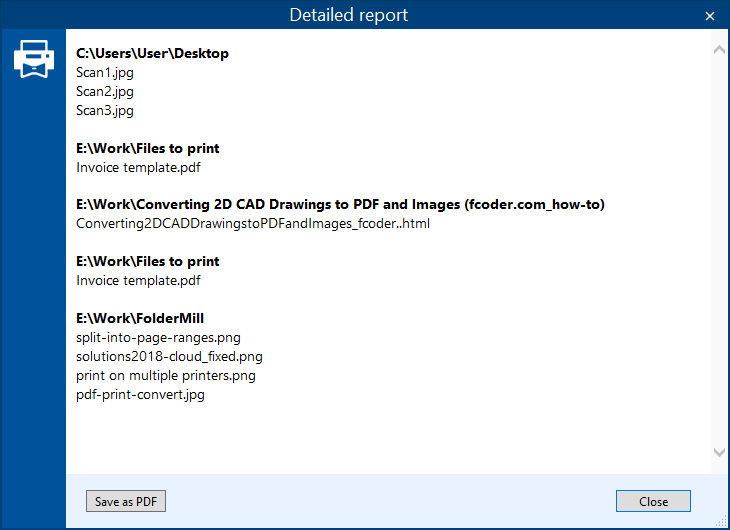The width and height of the screenshot is (730, 530).
Task: Click the E:\Work\FolderMill folder heading
Action: coord(140,318)
